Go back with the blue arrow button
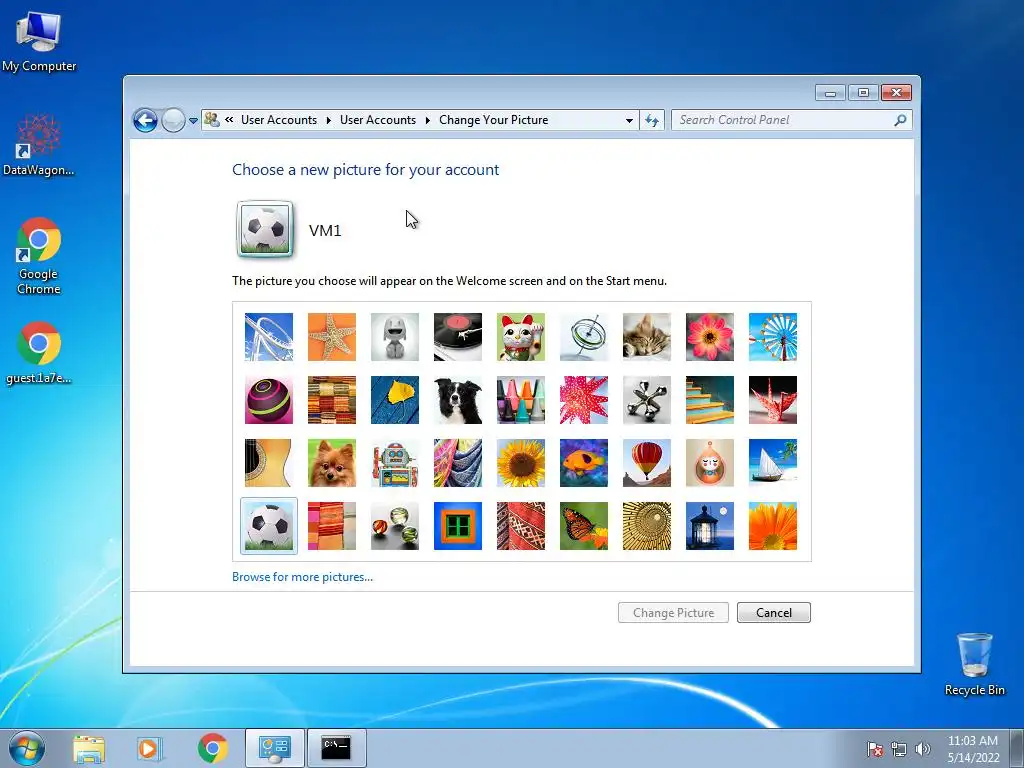Screen dimensions: 1024x768 tap(145, 120)
